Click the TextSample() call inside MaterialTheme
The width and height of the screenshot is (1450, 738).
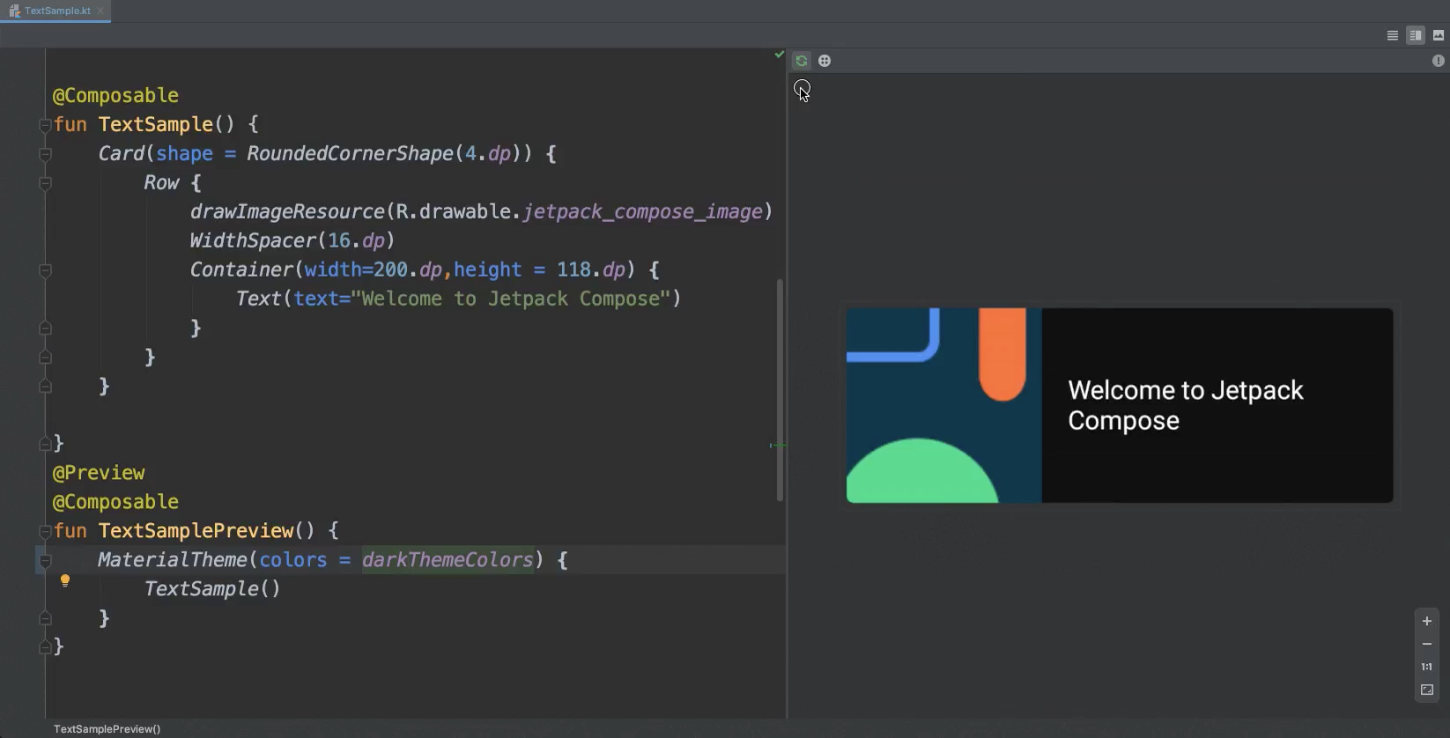pyautogui.click(x=213, y=589)
